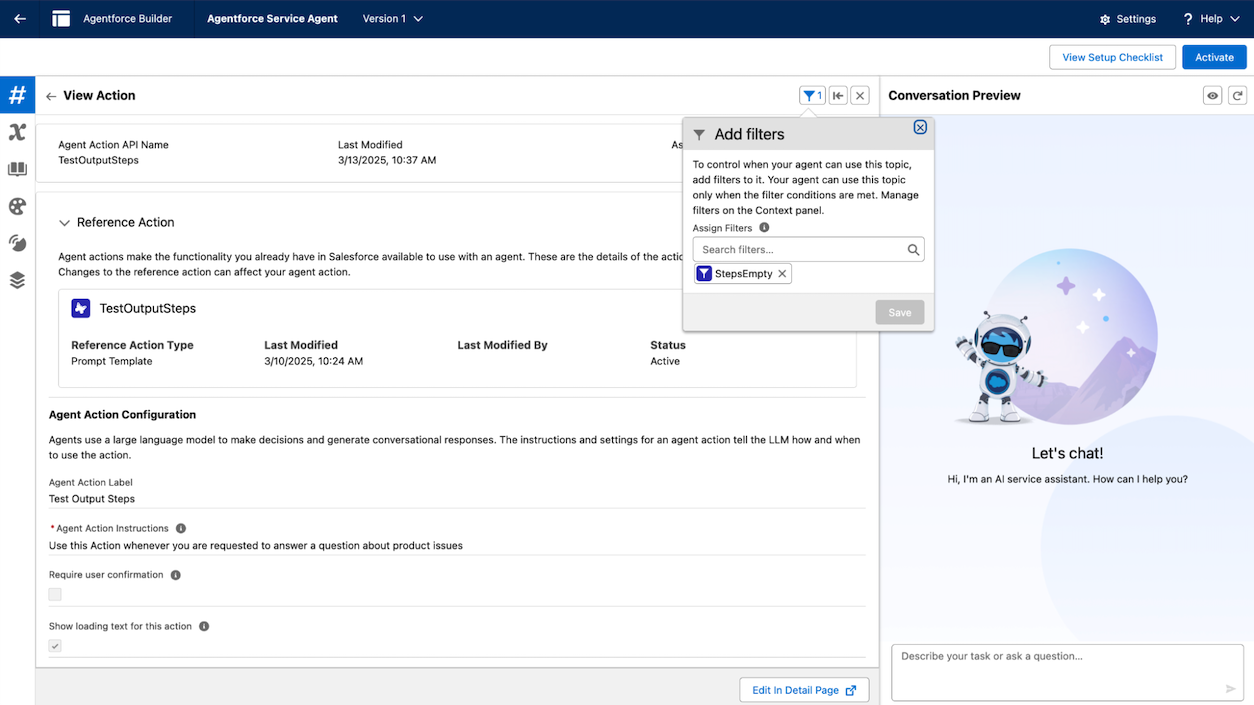Open the connections icon below the palette
This screenshot has height=705, width=1254.
pyautogui.click(x=17, y=242)
